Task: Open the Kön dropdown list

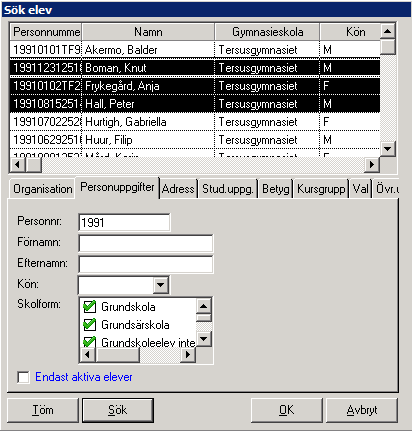Action: [161, 285]
